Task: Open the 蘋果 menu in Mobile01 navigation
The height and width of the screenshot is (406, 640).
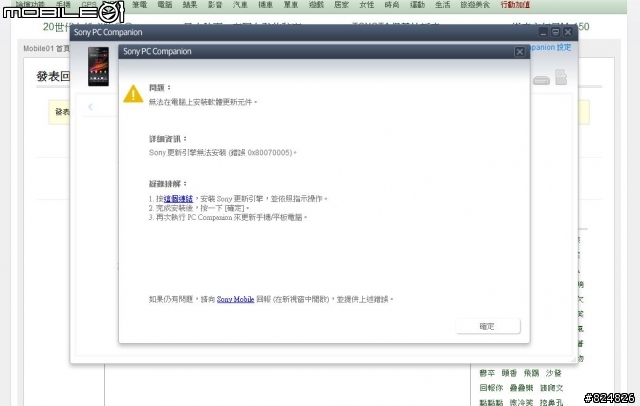Action: coord(190,5)
